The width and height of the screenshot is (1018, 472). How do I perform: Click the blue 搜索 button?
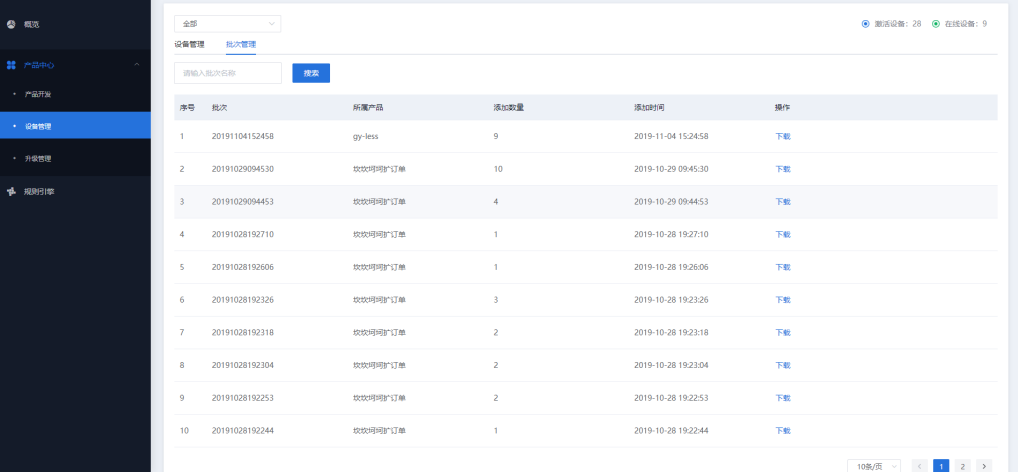pos(311,73)
